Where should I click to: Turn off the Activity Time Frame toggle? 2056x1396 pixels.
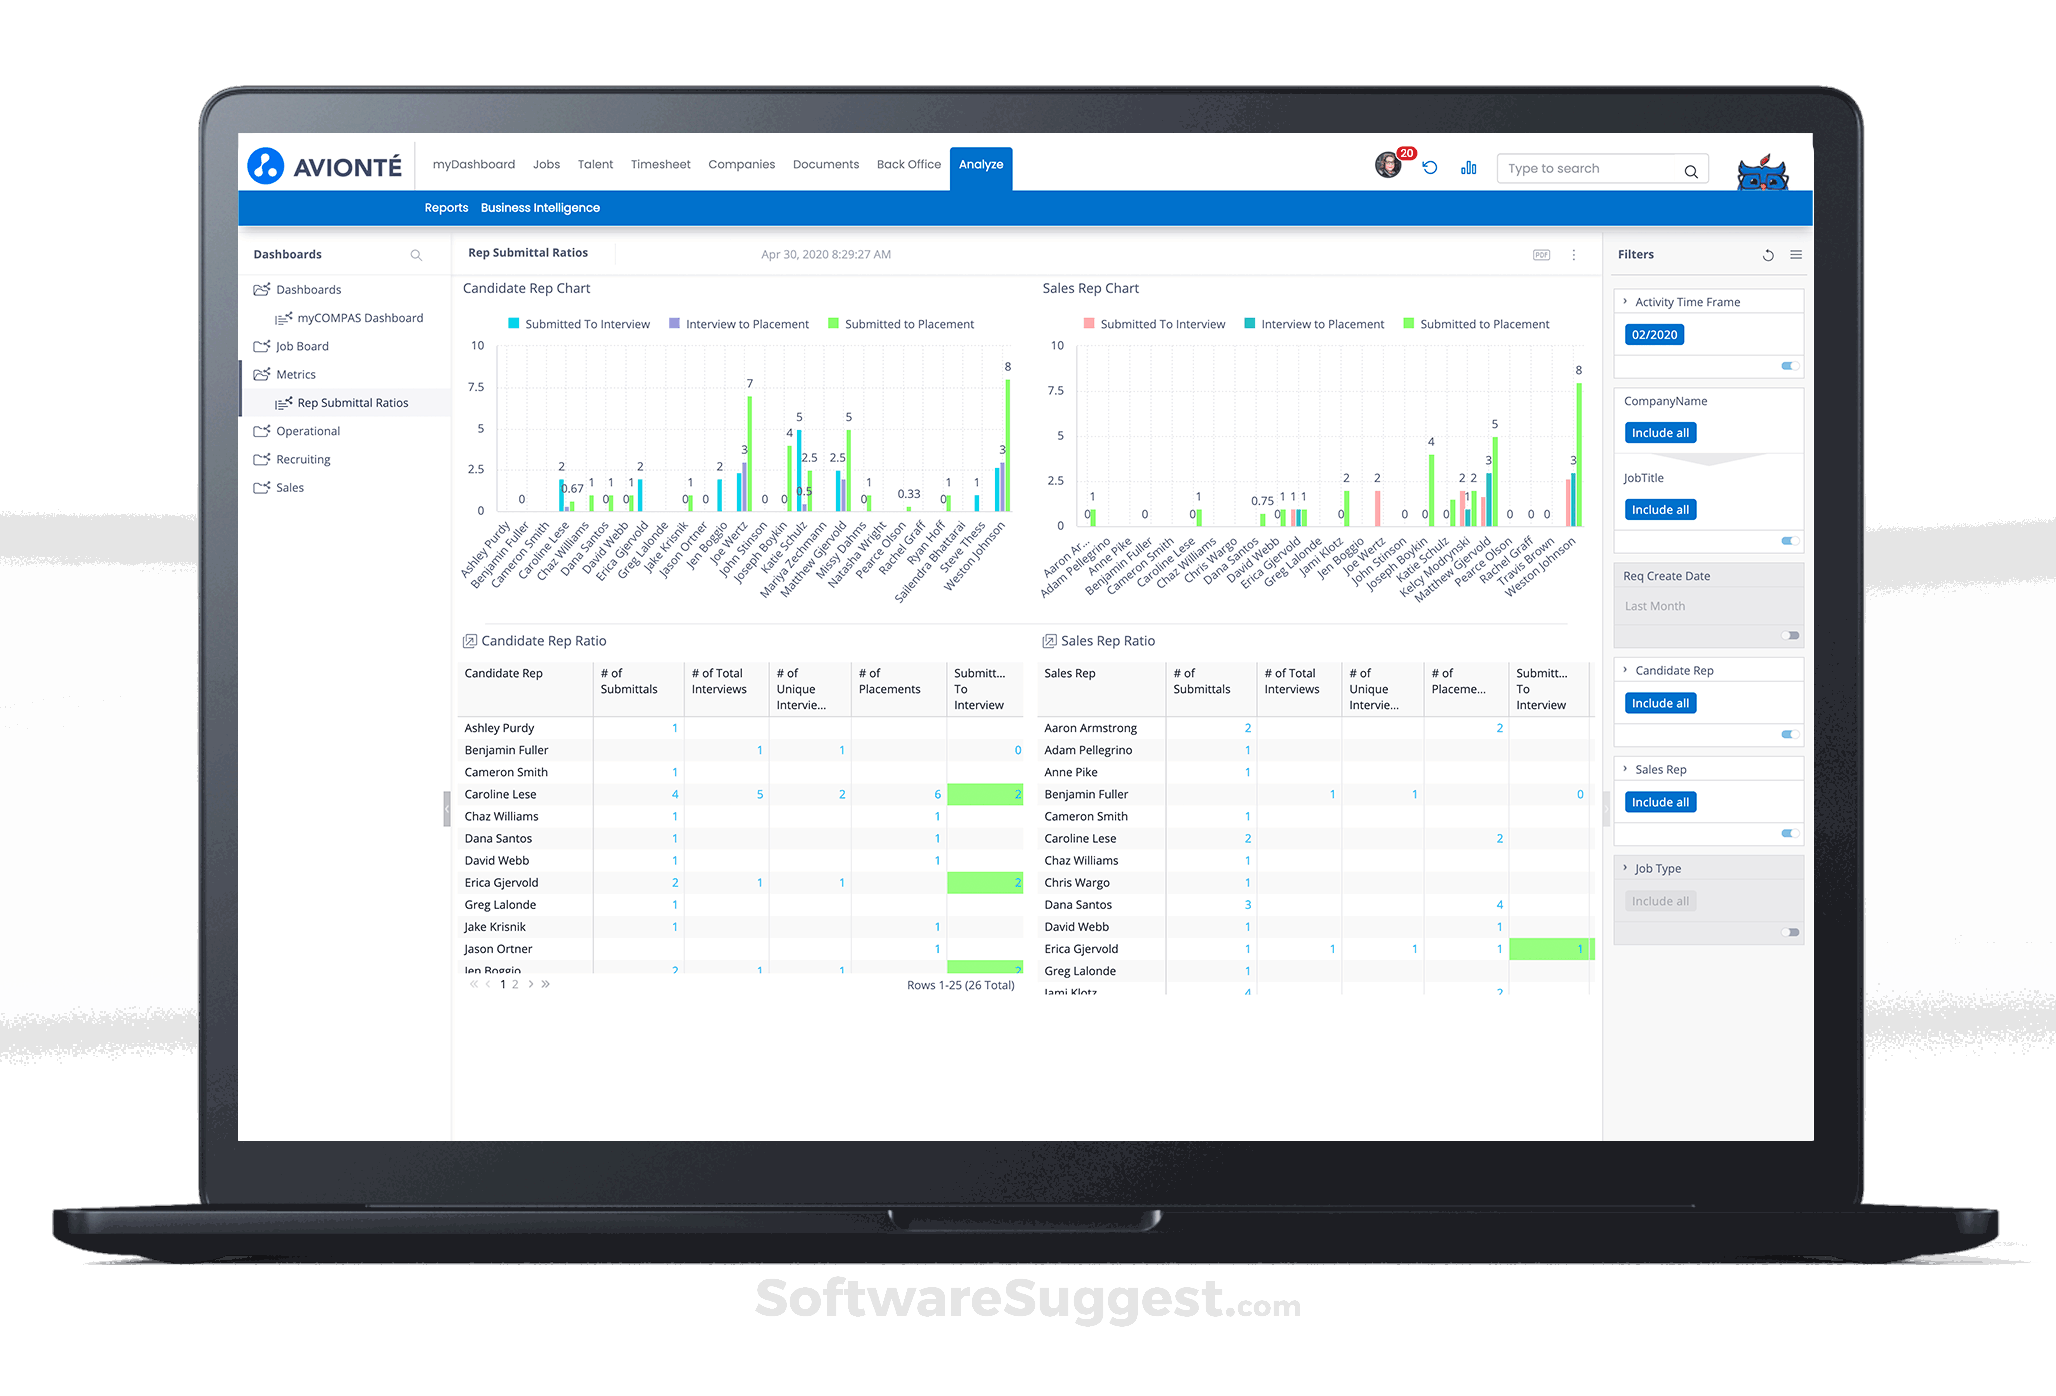click(x=1789, y=366)
